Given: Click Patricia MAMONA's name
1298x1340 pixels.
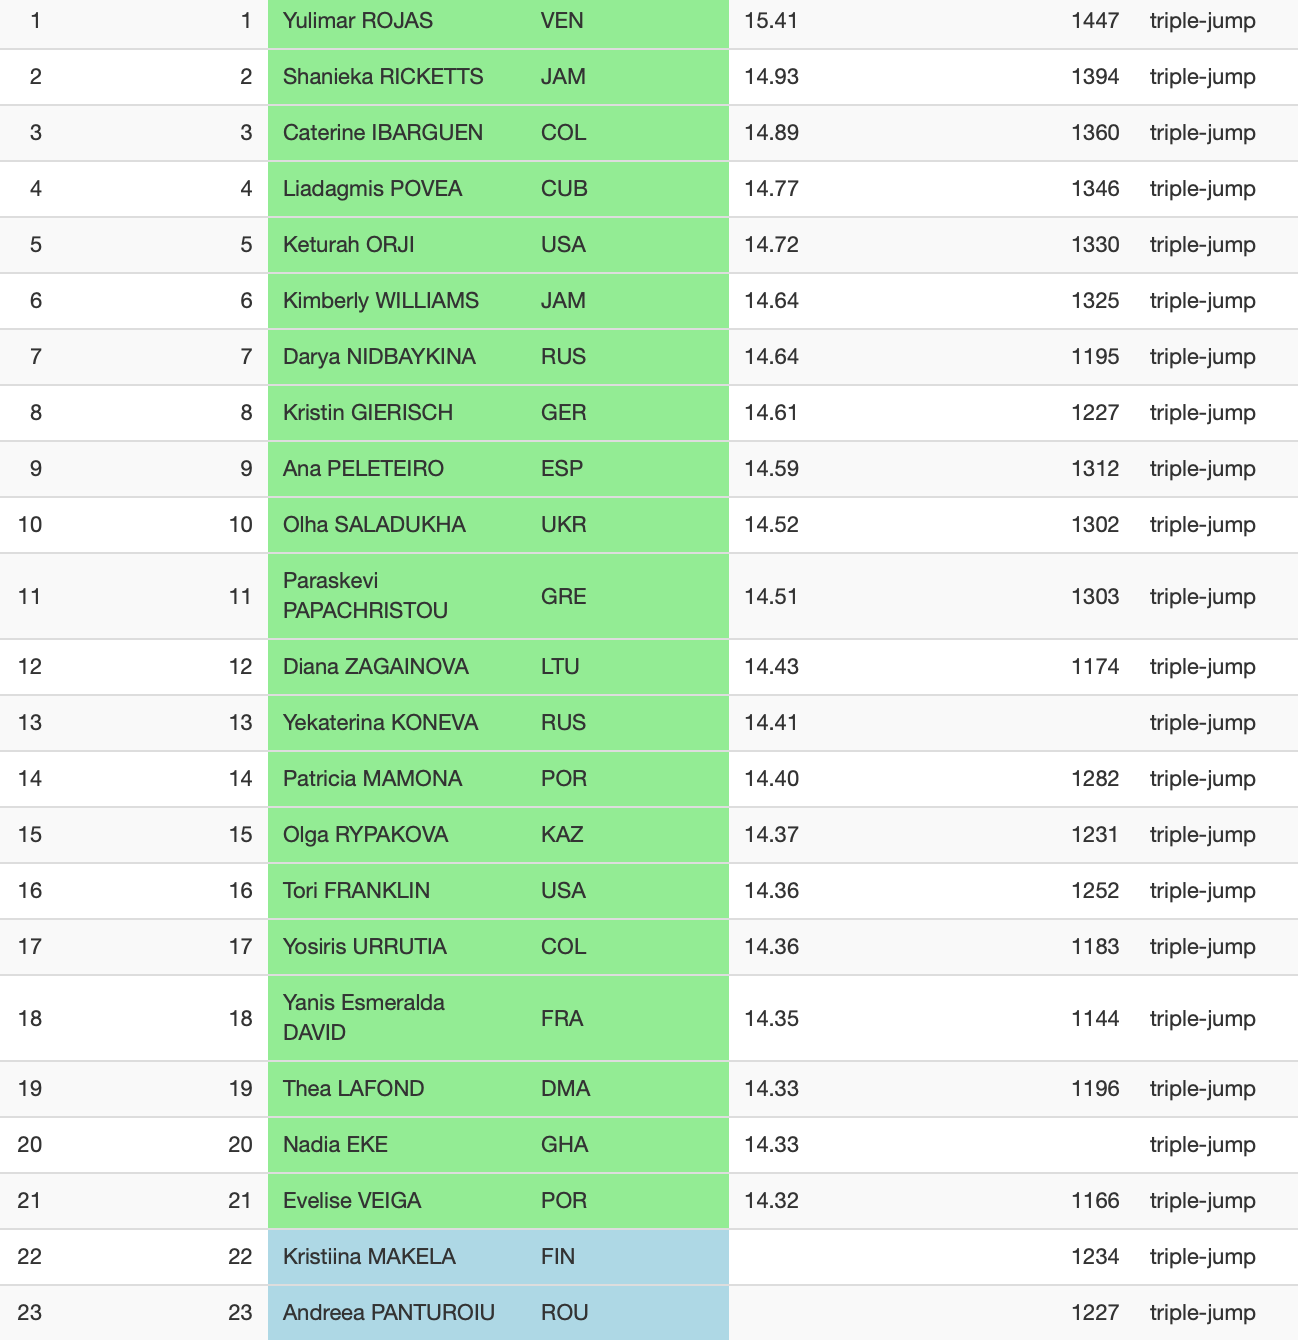Looking at the screenshot, I should [372, 779].
